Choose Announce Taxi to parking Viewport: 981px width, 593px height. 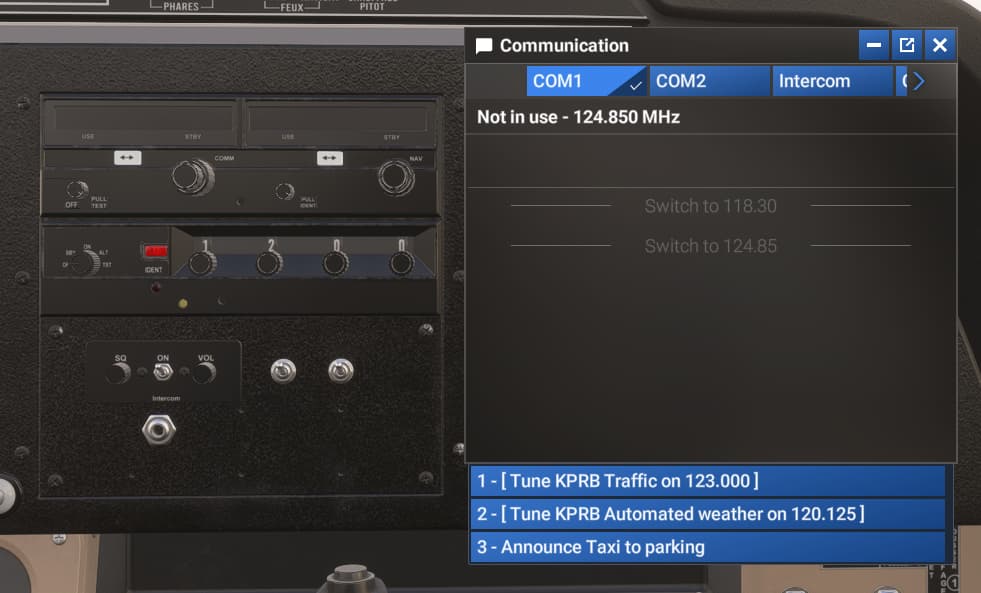coord(707,547)
